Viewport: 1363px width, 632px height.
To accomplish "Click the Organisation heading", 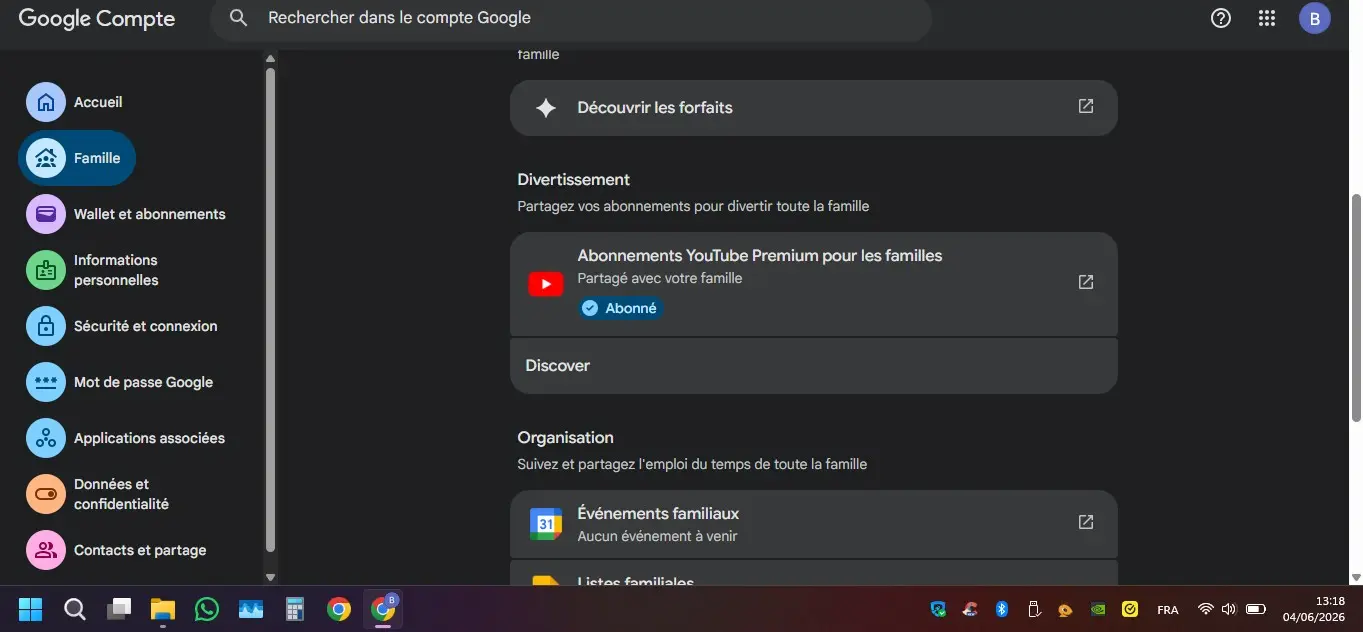I will click(565, 438).
